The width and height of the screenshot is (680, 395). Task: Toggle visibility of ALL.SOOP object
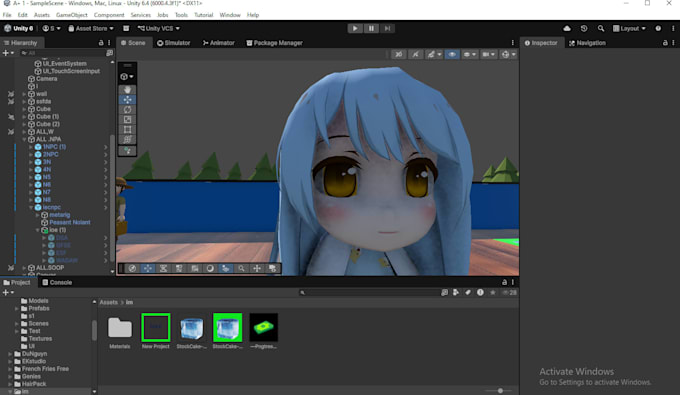click(x=11, y=268)
